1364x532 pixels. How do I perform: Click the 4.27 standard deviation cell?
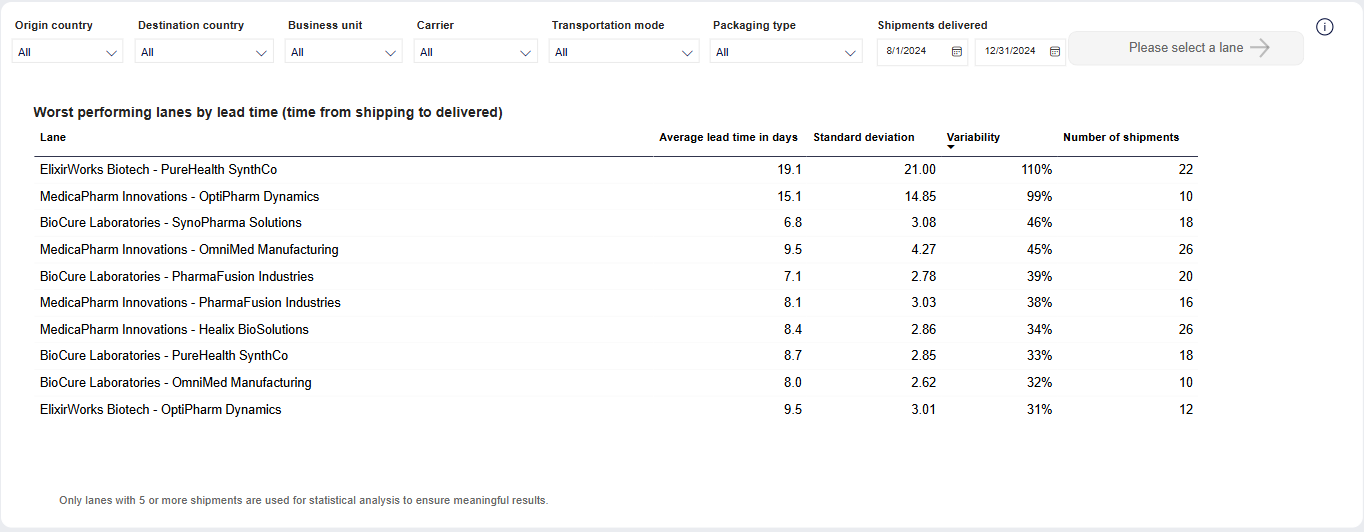click(x=923, y=249)
